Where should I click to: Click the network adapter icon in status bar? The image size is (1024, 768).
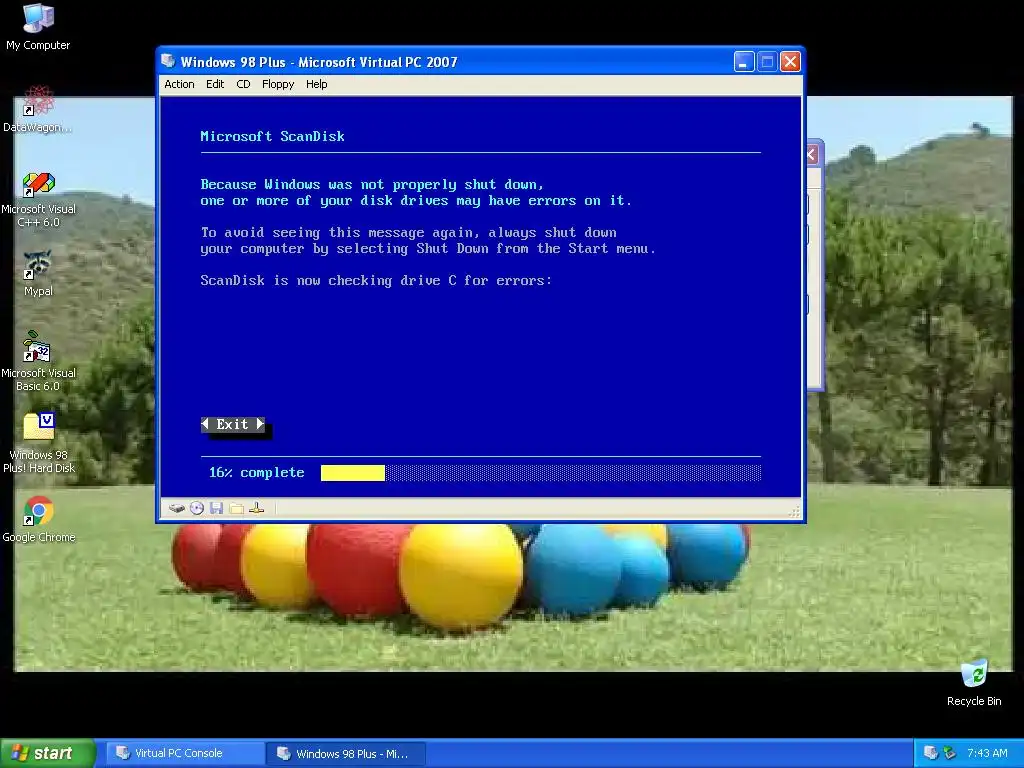tap(257, 508)
